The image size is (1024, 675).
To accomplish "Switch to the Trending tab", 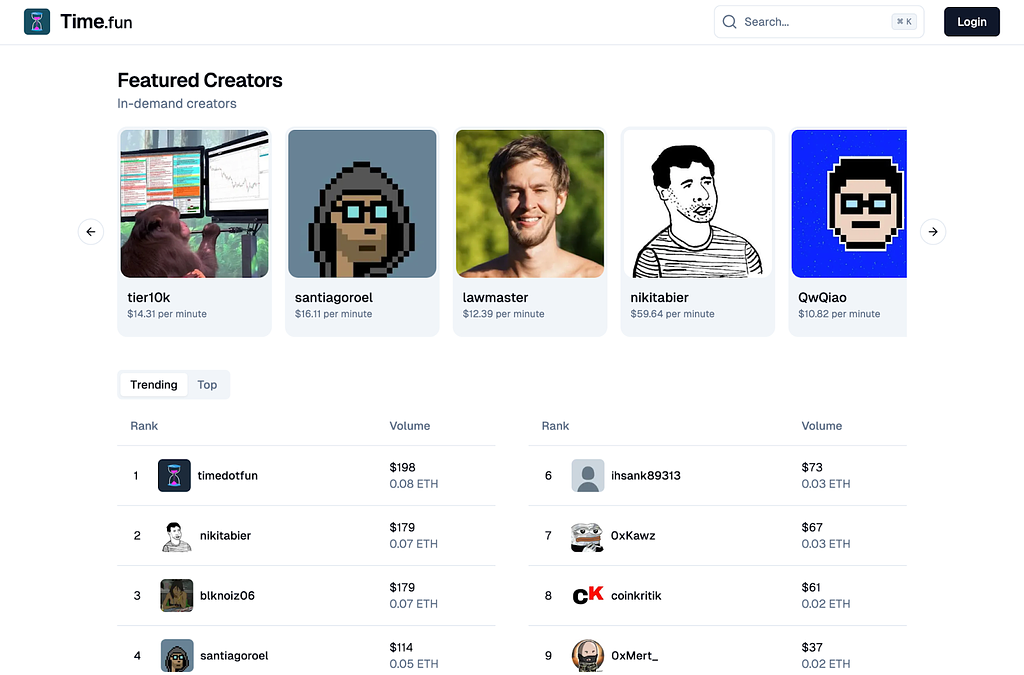I will [x=153, y=385].
